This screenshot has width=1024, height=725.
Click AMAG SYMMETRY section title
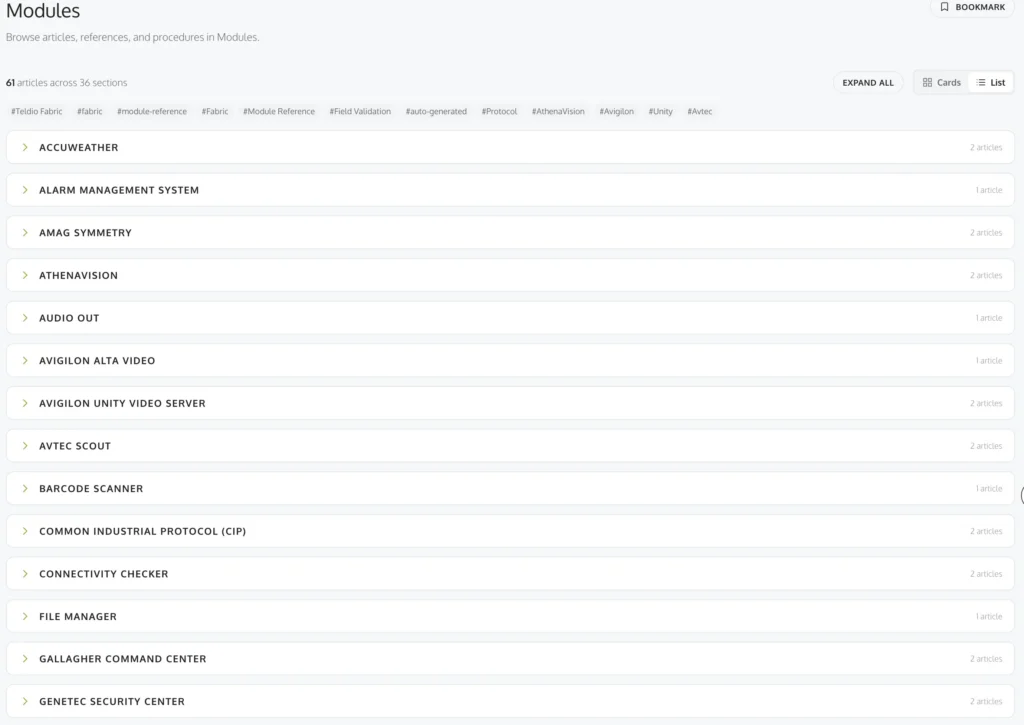(85, 233)
